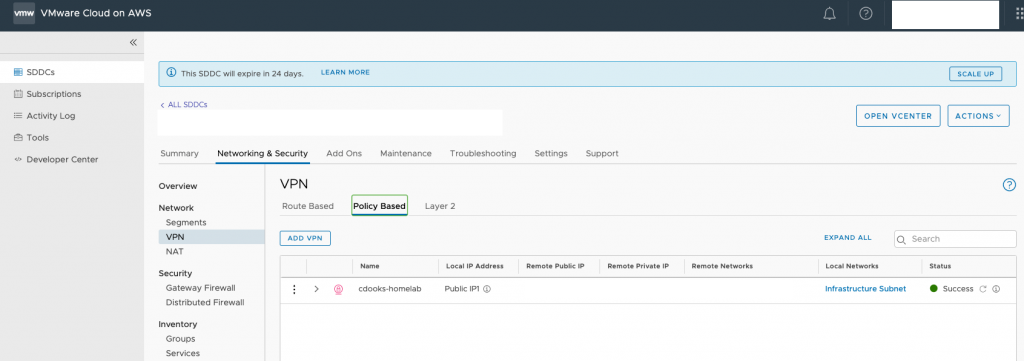This screenshot has height=361, width=1024.
Task: Open the apps grid menu
Action: pyautogui.click(x=1019, y=14)
